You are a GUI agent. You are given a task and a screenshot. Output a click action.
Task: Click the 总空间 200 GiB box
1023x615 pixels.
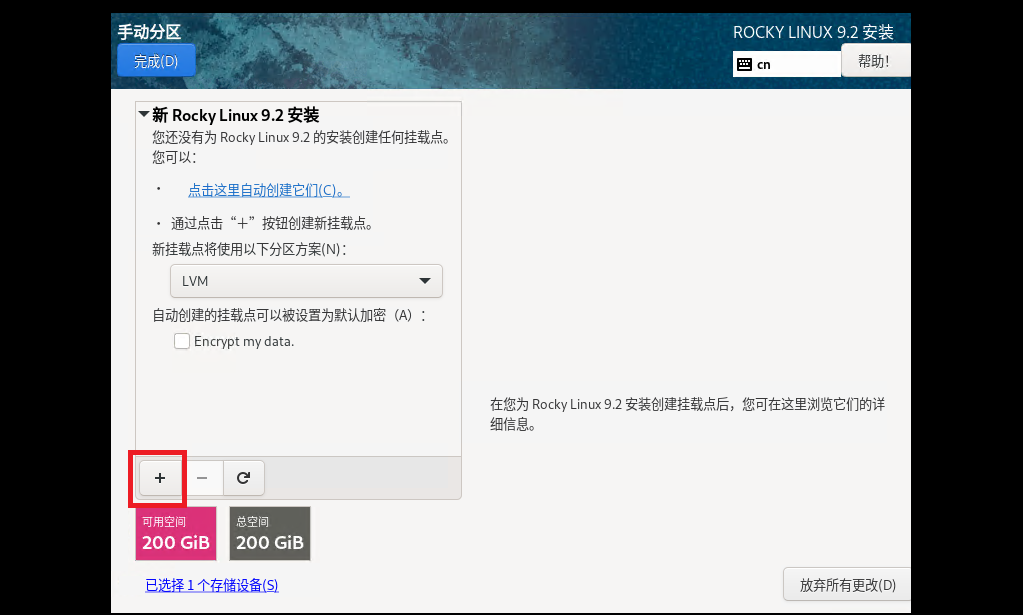point(269,533)
